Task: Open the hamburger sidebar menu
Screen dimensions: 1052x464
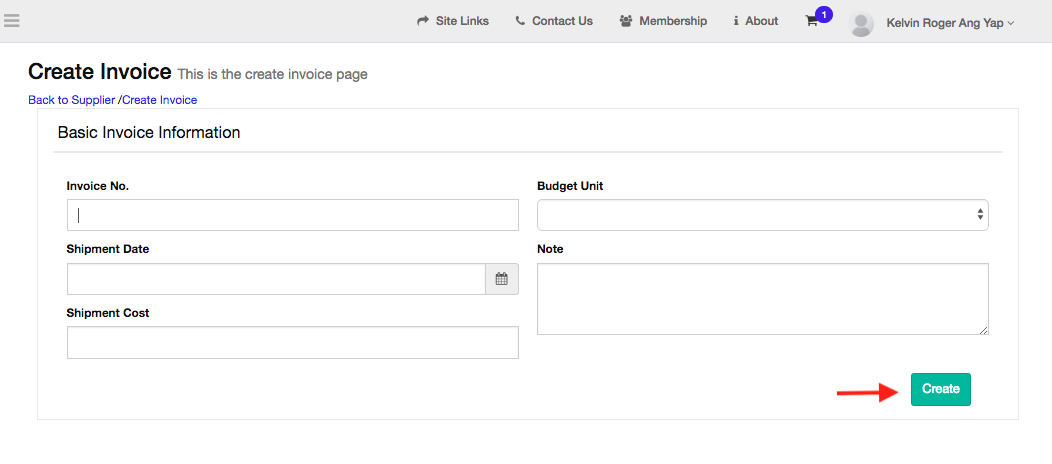Action: (12, 20)
